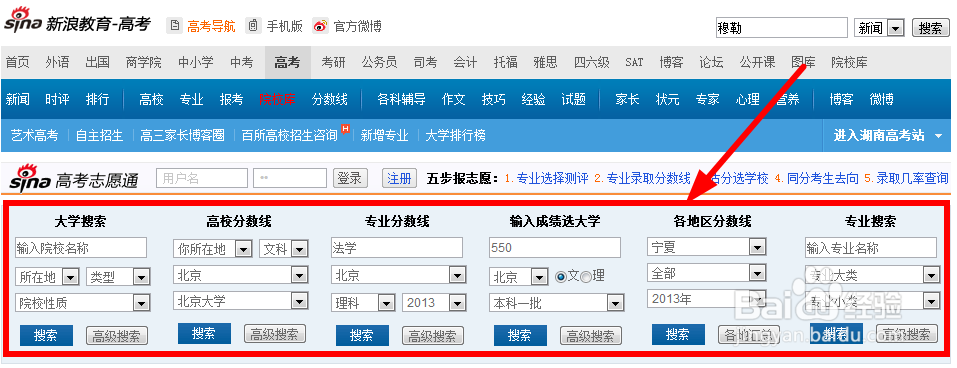Open 考研 in top navigation
The height and width of the screenshot is (368, 957).
333,62
